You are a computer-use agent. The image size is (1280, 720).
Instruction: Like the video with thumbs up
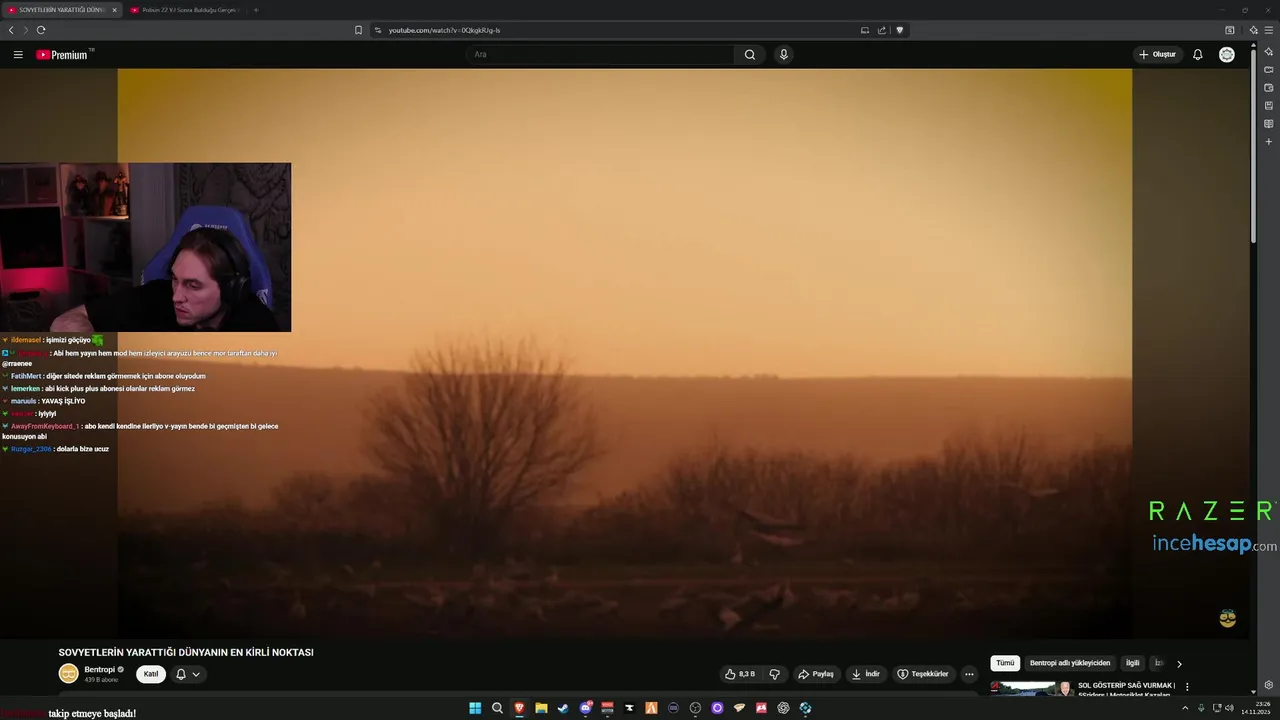point(740,674)
